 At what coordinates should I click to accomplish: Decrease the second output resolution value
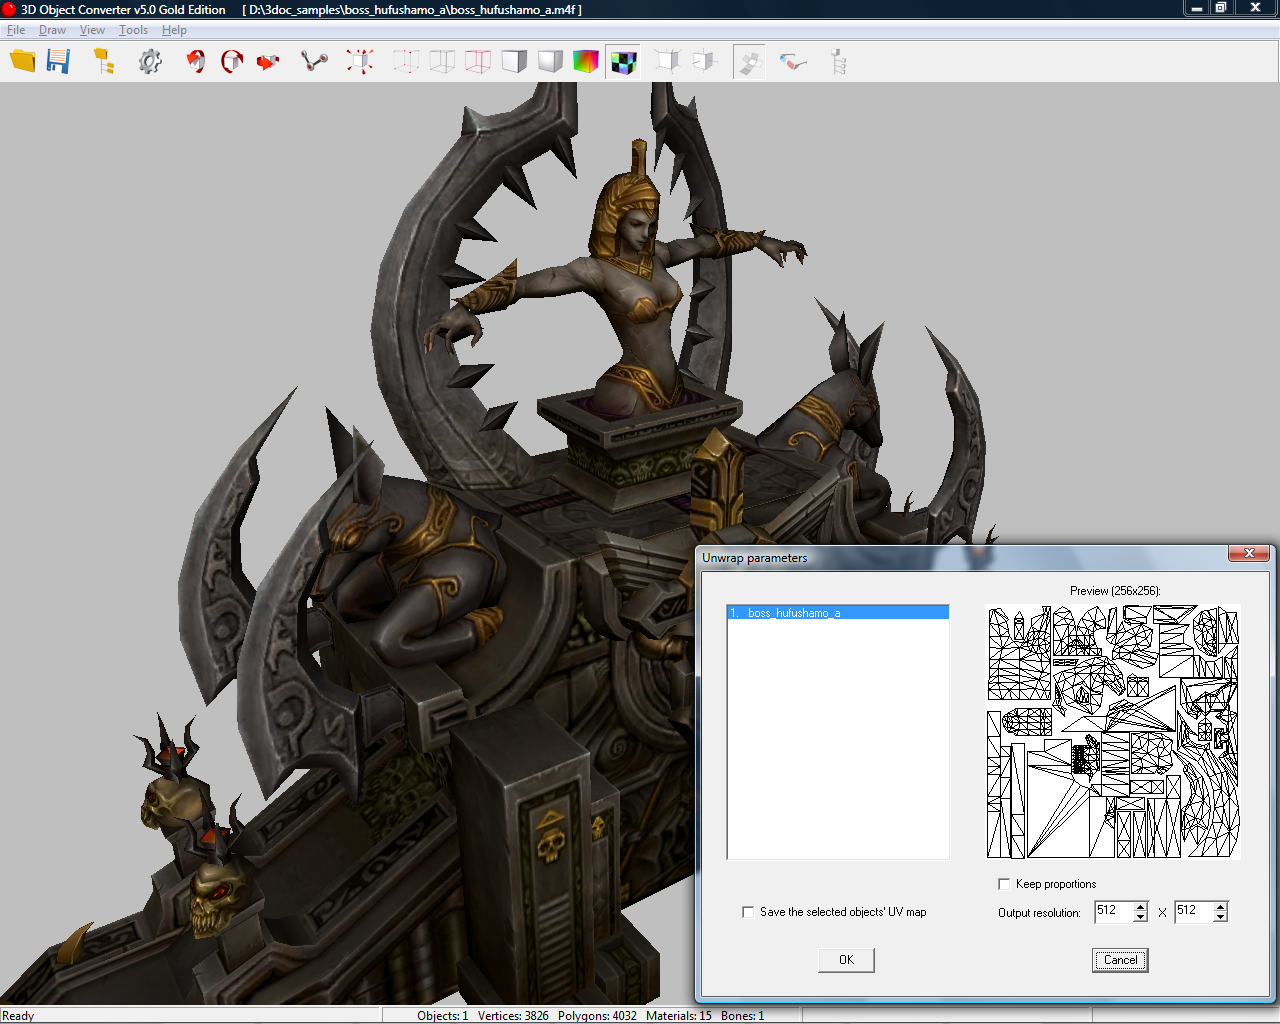[x=1220, y=917]
